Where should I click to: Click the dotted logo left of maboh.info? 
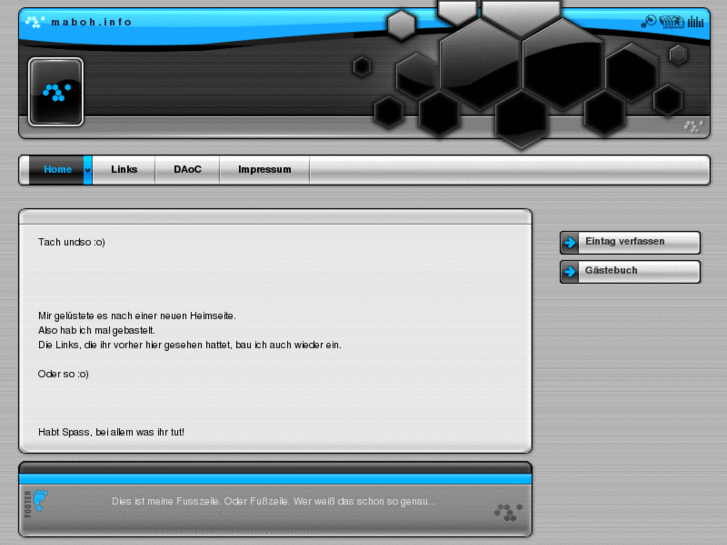coord(35,21)
